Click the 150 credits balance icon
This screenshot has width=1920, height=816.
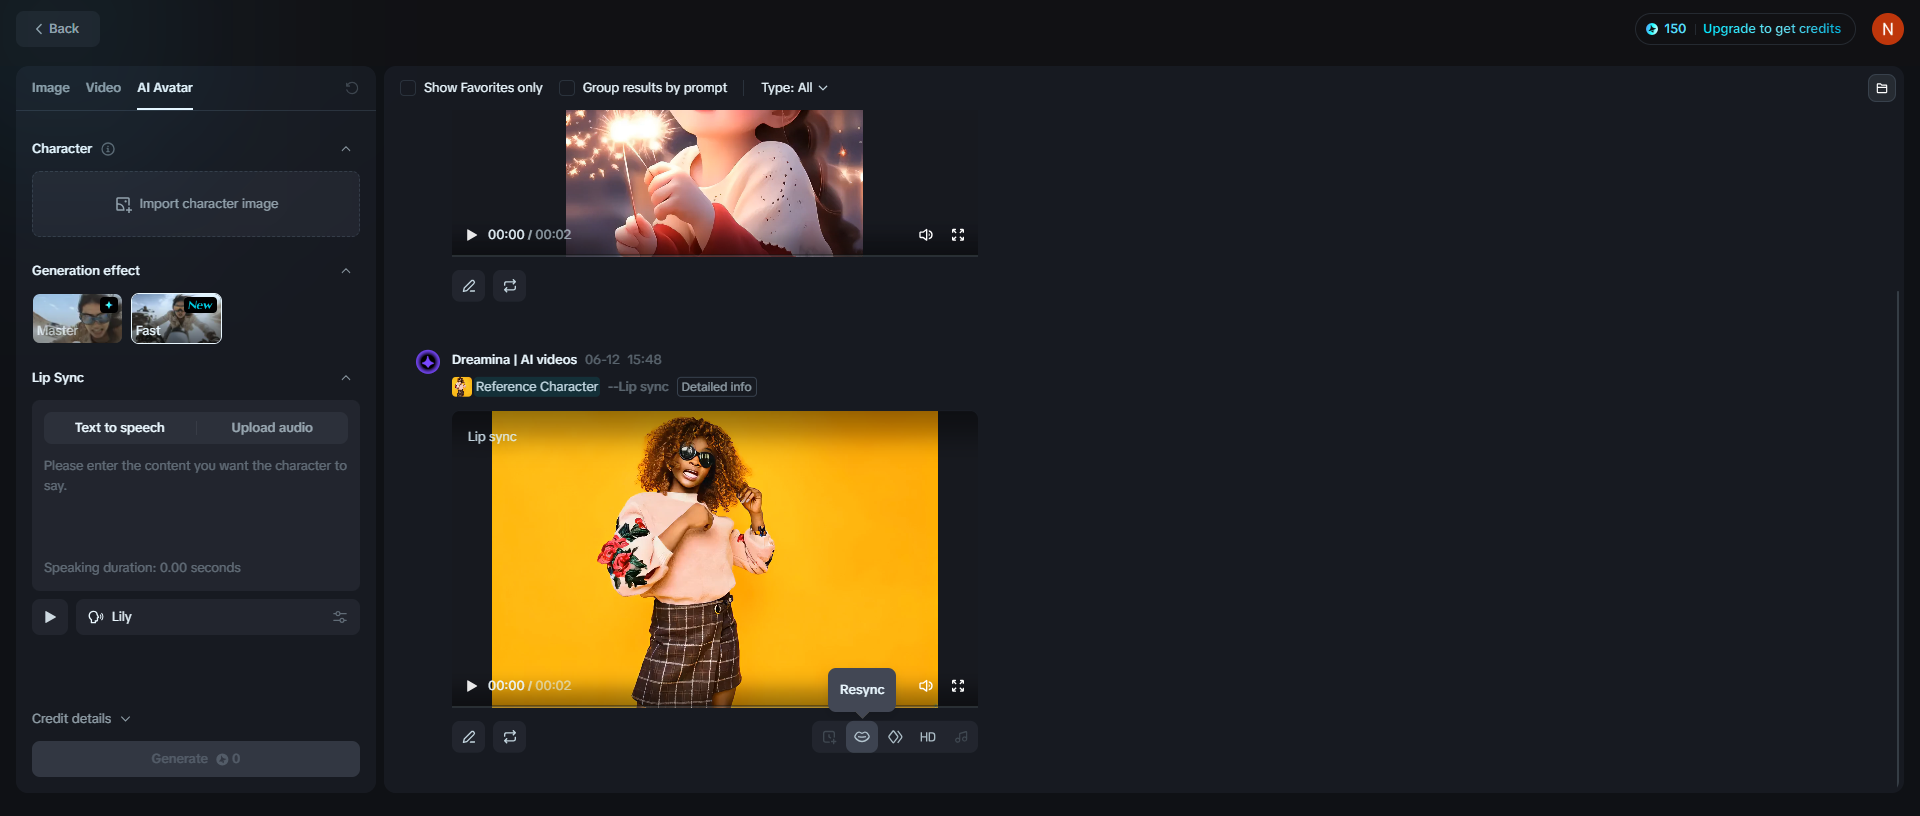[x=1652, y=29]
